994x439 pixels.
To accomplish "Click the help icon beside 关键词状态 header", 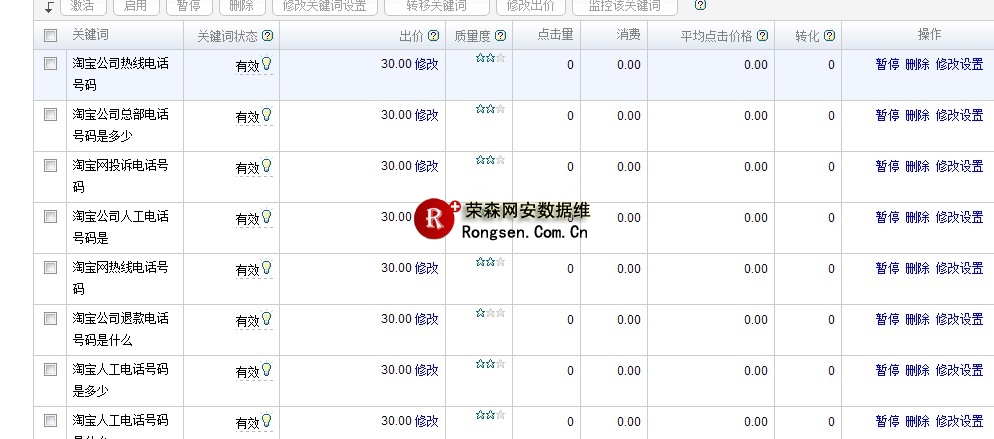I will [x=266, y=36].
